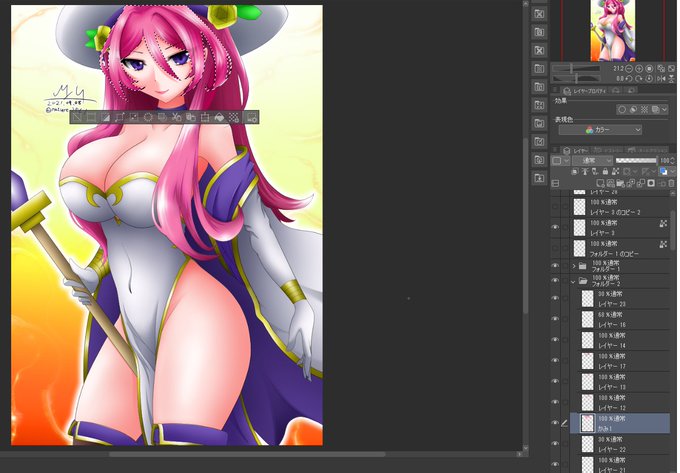
Task: Click Navigator zoom in (plus) icon
Action: [x=639, y=69]
